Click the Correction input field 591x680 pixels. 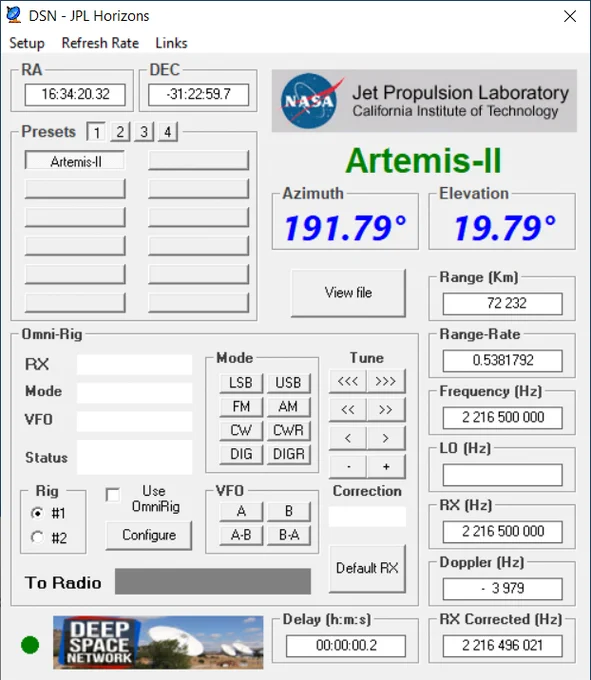click(367, 517)
